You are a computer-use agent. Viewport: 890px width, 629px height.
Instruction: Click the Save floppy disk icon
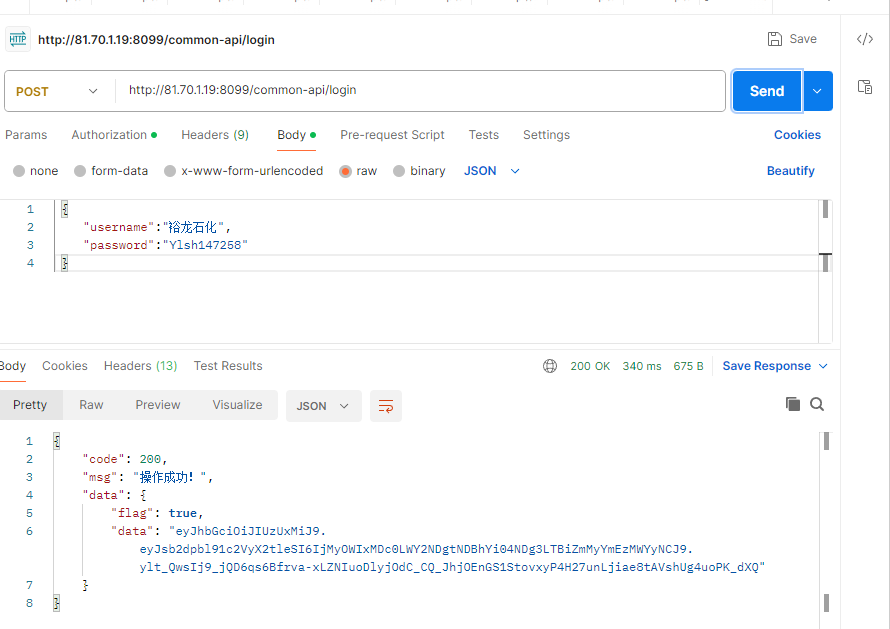(775, 39)
